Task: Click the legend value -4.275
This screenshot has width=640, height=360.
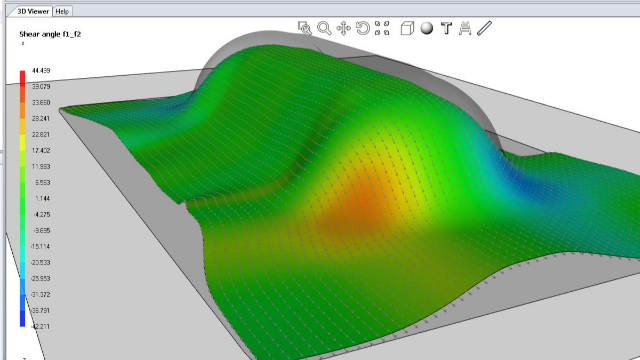Action: pos(42,214)
